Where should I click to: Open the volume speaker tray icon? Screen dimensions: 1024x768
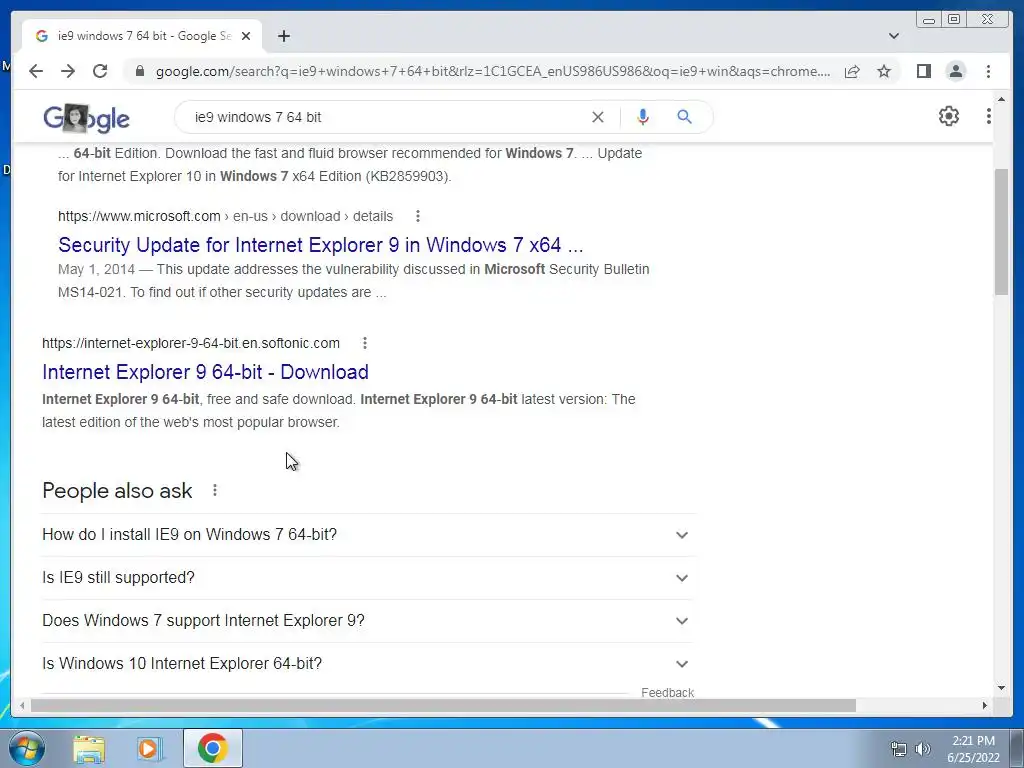point(923,749)
